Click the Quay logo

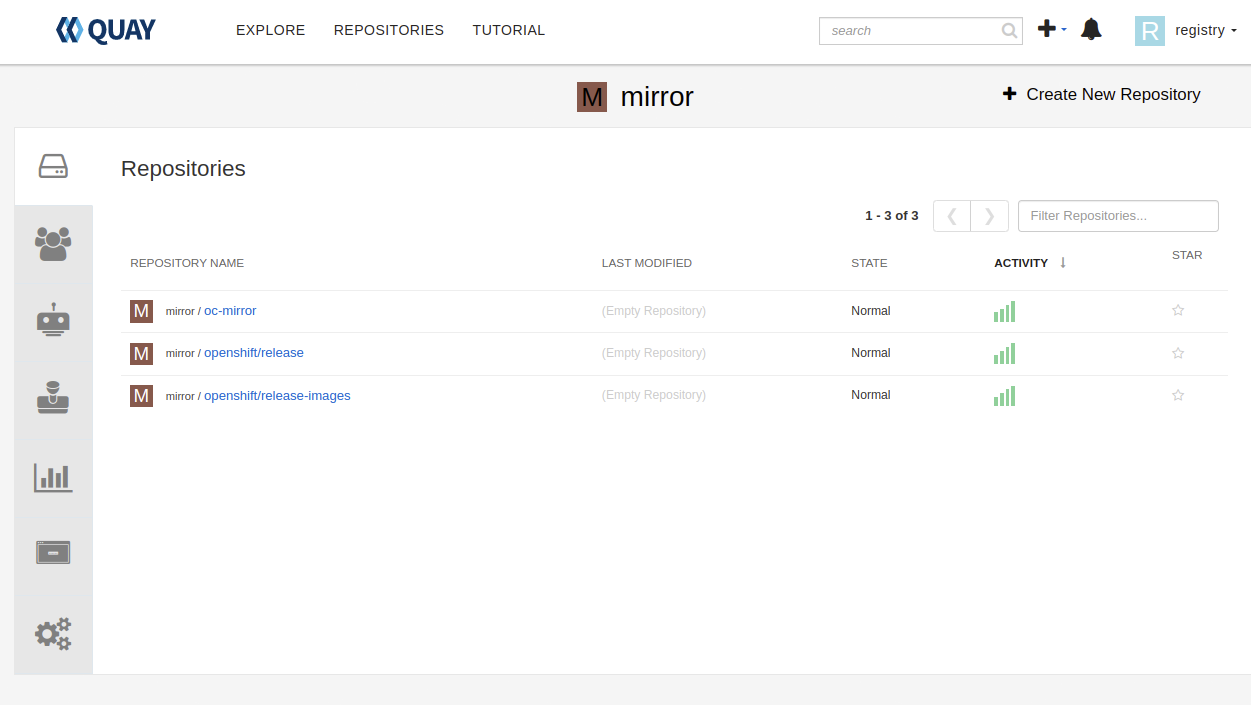coord(106,30)
